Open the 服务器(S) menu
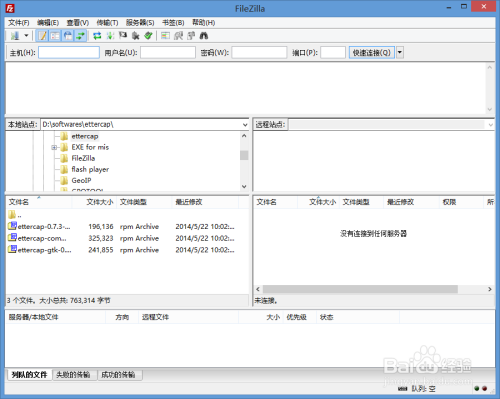Screen dimensions: 500x399 click(140, 23)
